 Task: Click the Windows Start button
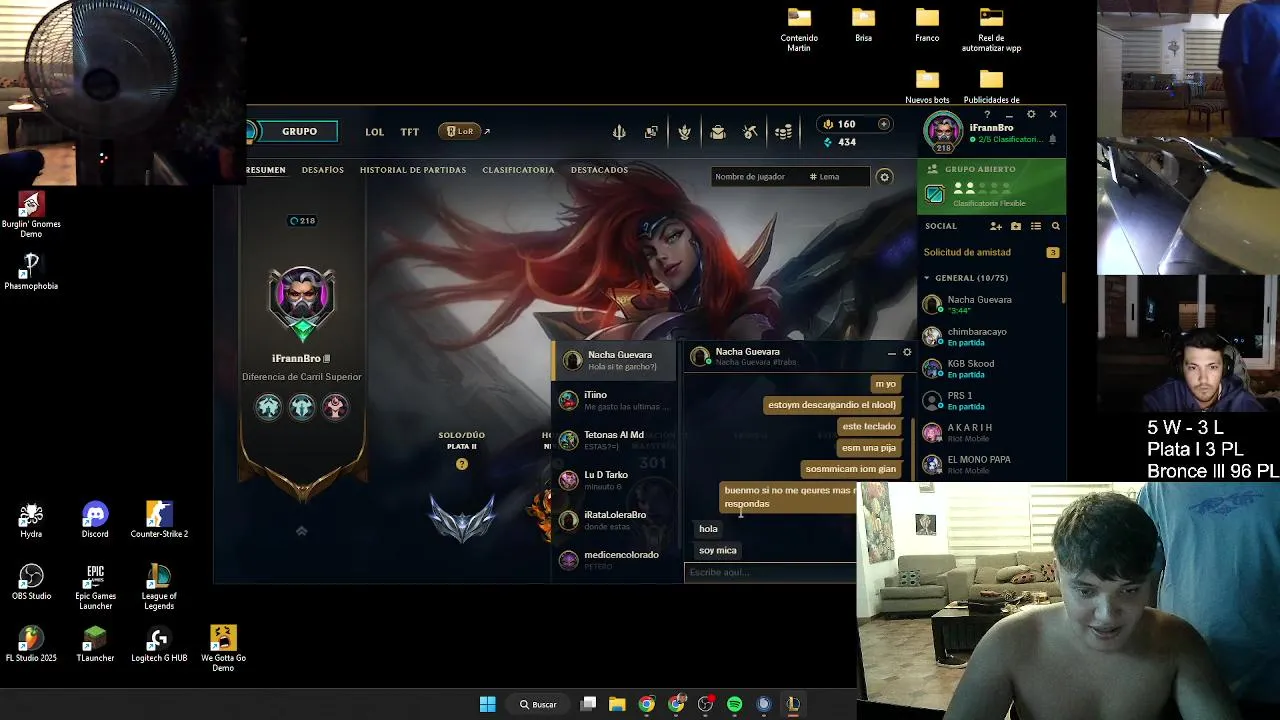click(487, 704)
